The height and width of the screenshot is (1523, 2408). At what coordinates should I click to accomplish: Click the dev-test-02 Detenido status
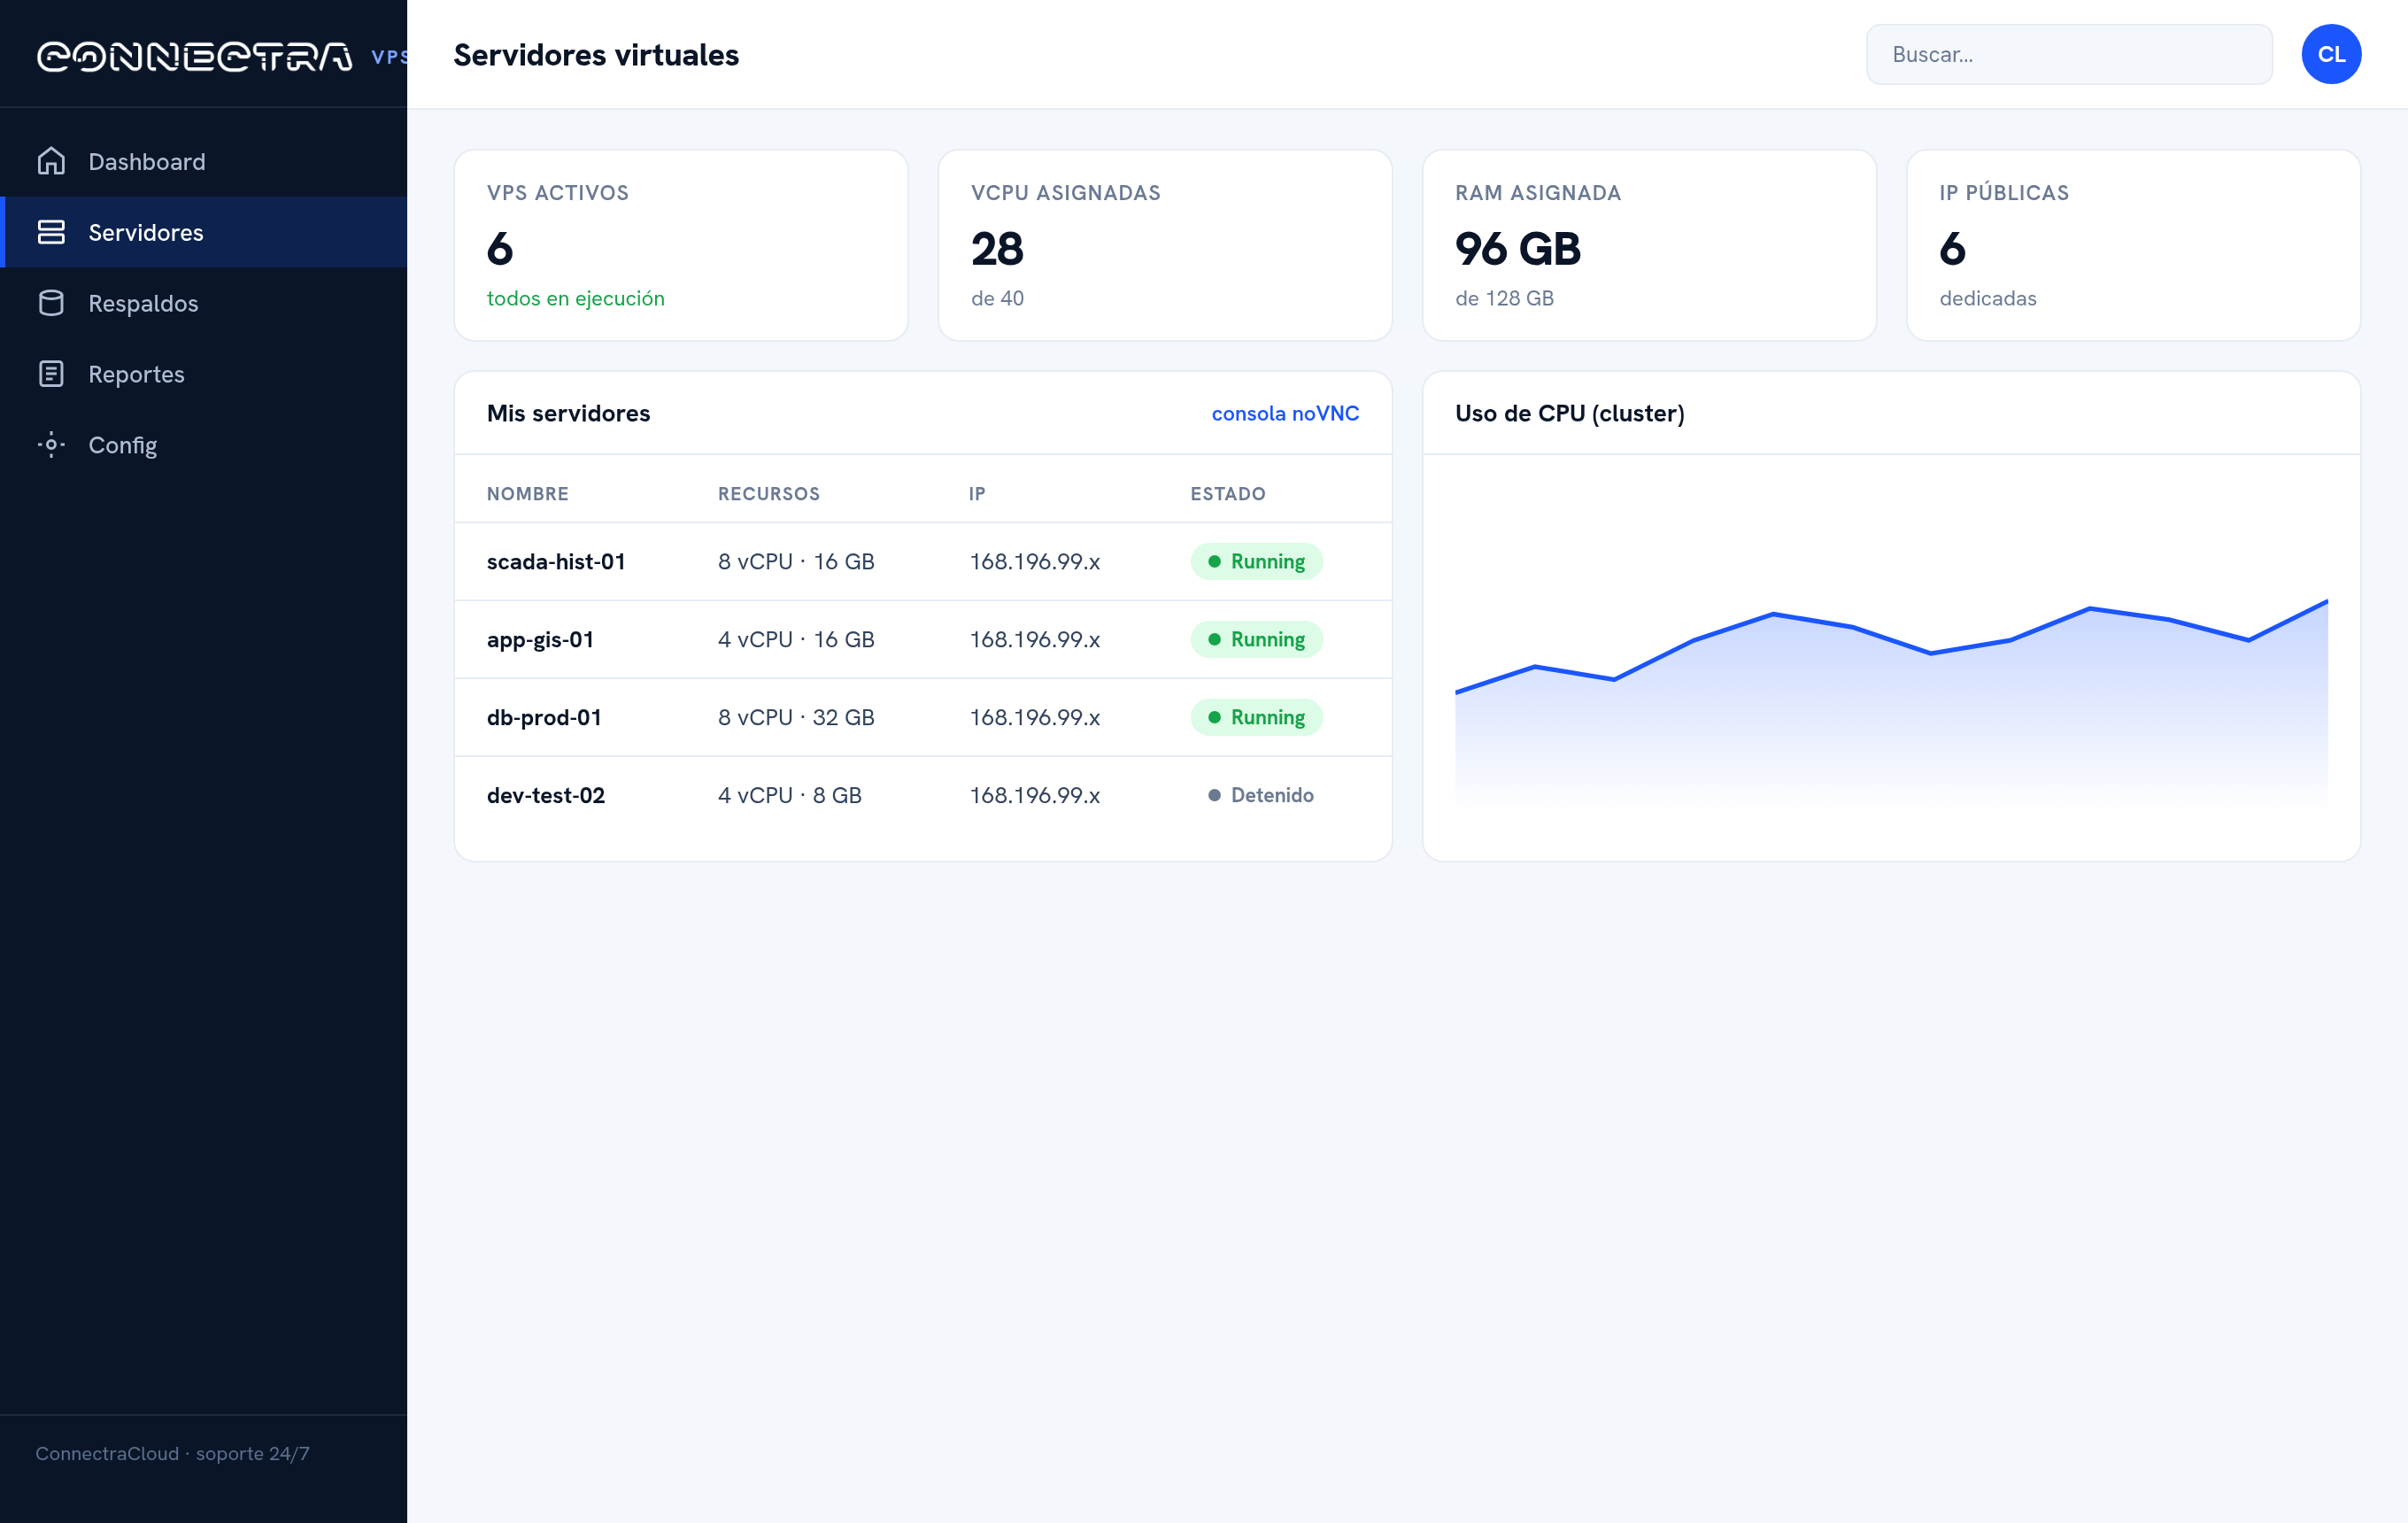pos(1260,795)
